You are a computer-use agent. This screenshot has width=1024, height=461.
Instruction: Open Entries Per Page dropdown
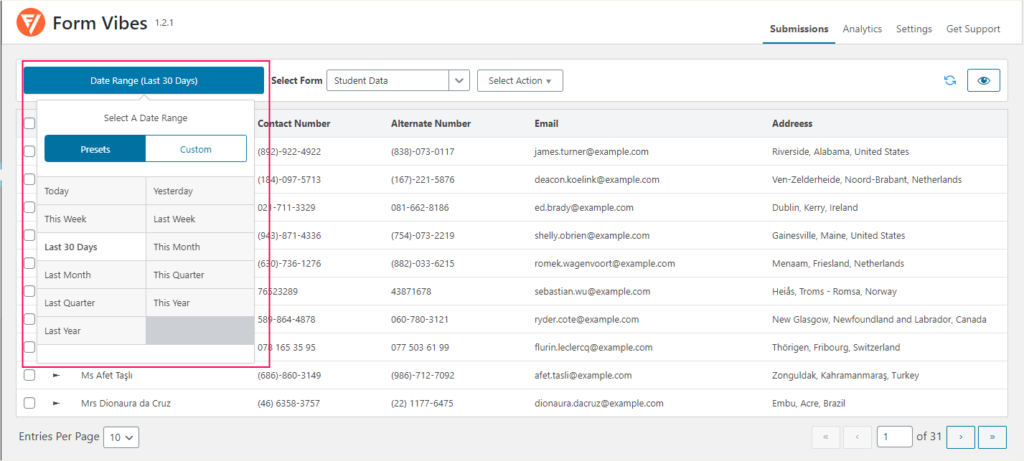[121, 437]
